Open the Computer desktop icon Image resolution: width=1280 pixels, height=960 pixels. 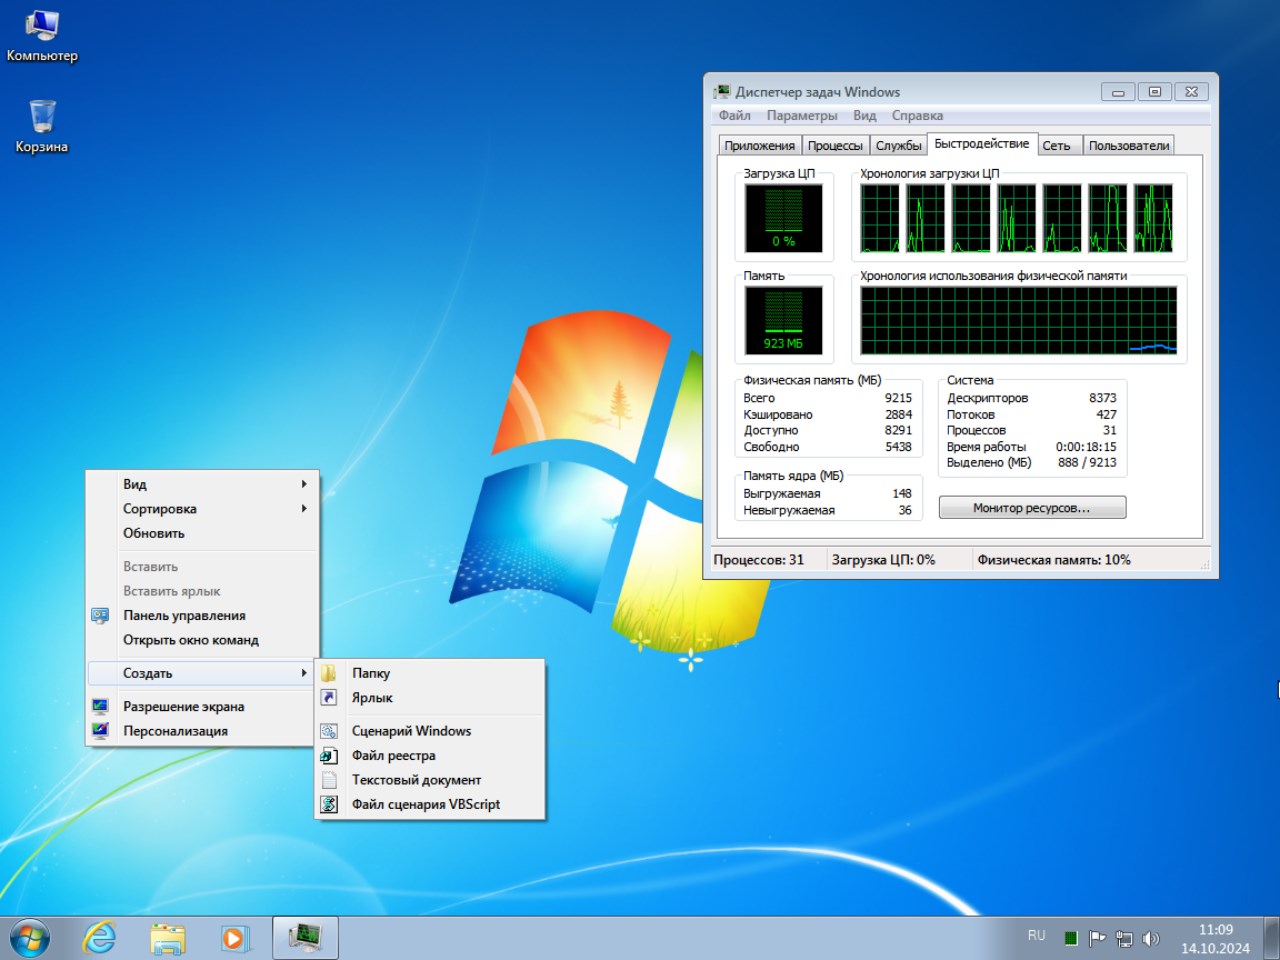42,34
